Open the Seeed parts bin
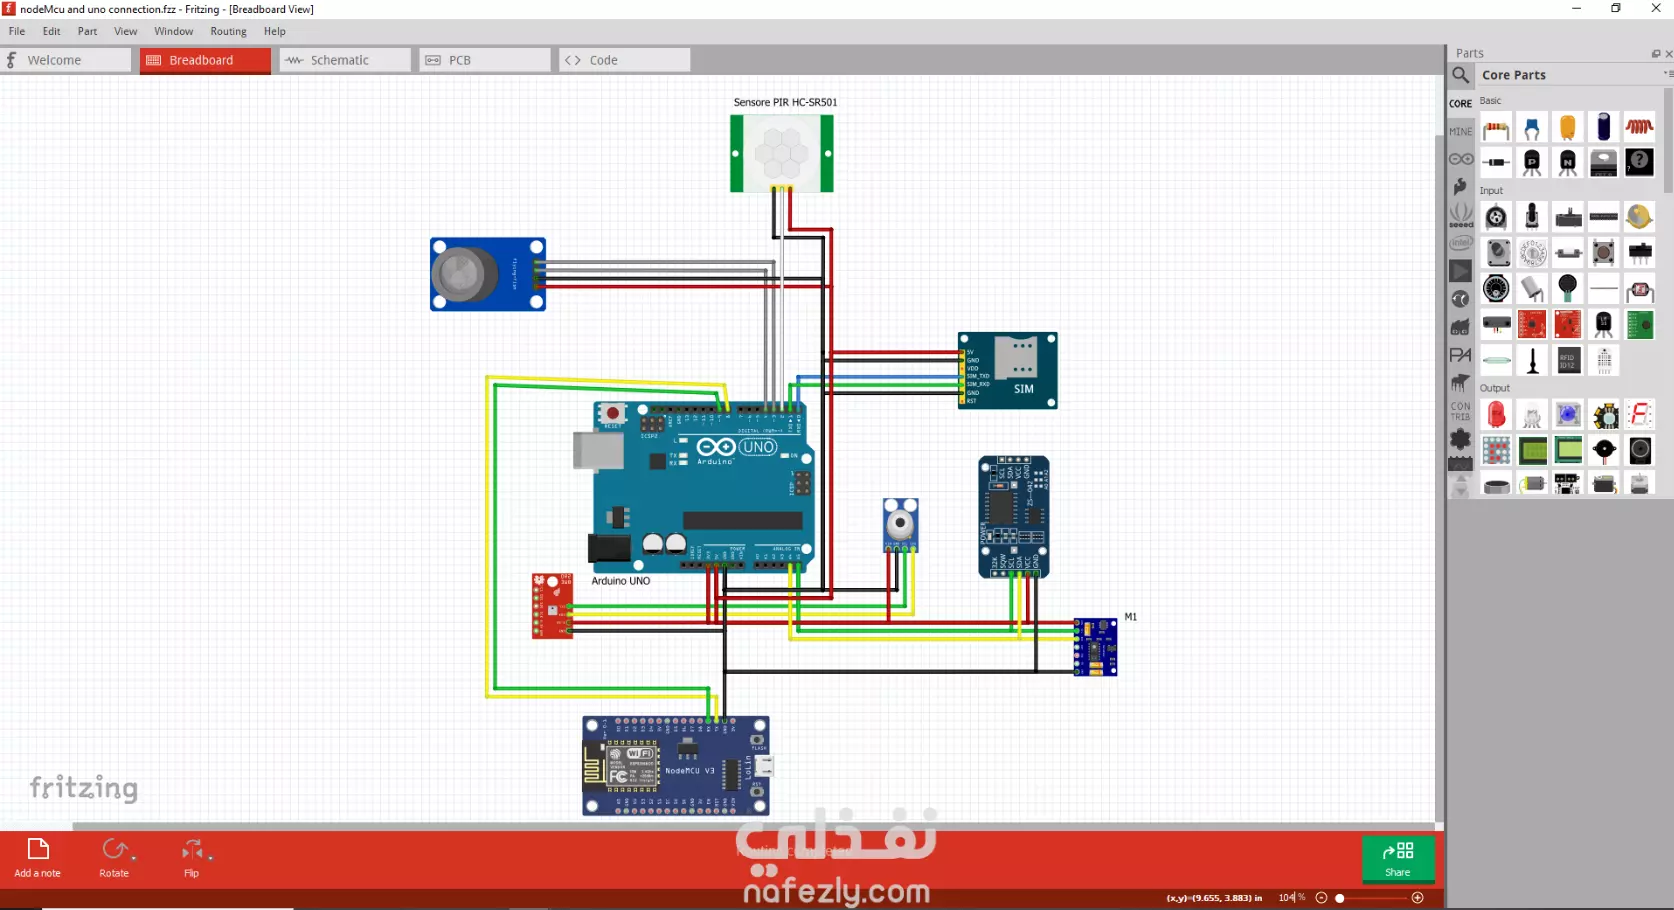This screenshot has width=1674, height=910. click(x=1460, y=214)
